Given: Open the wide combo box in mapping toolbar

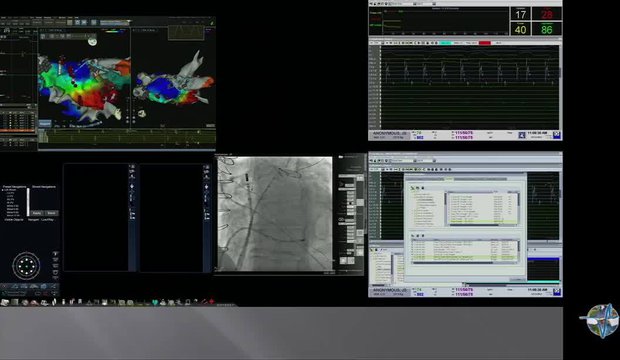Looking at the screenshot, I should tap(115, 23).
